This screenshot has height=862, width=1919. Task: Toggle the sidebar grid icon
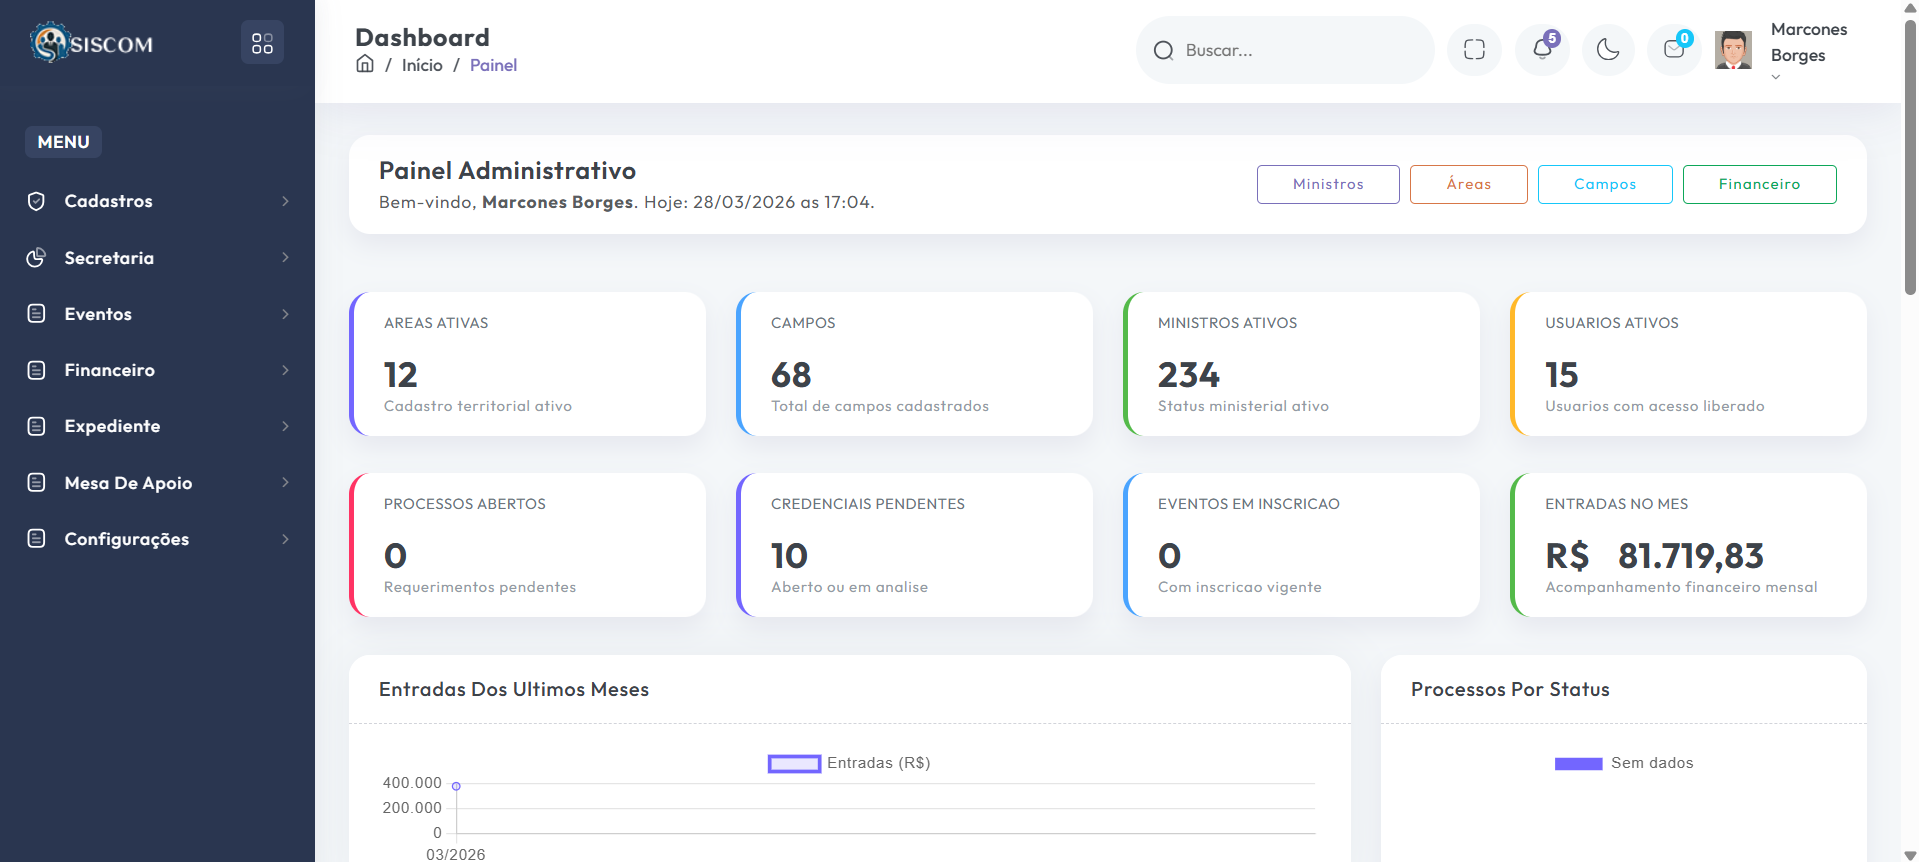[x=262, y=43]
